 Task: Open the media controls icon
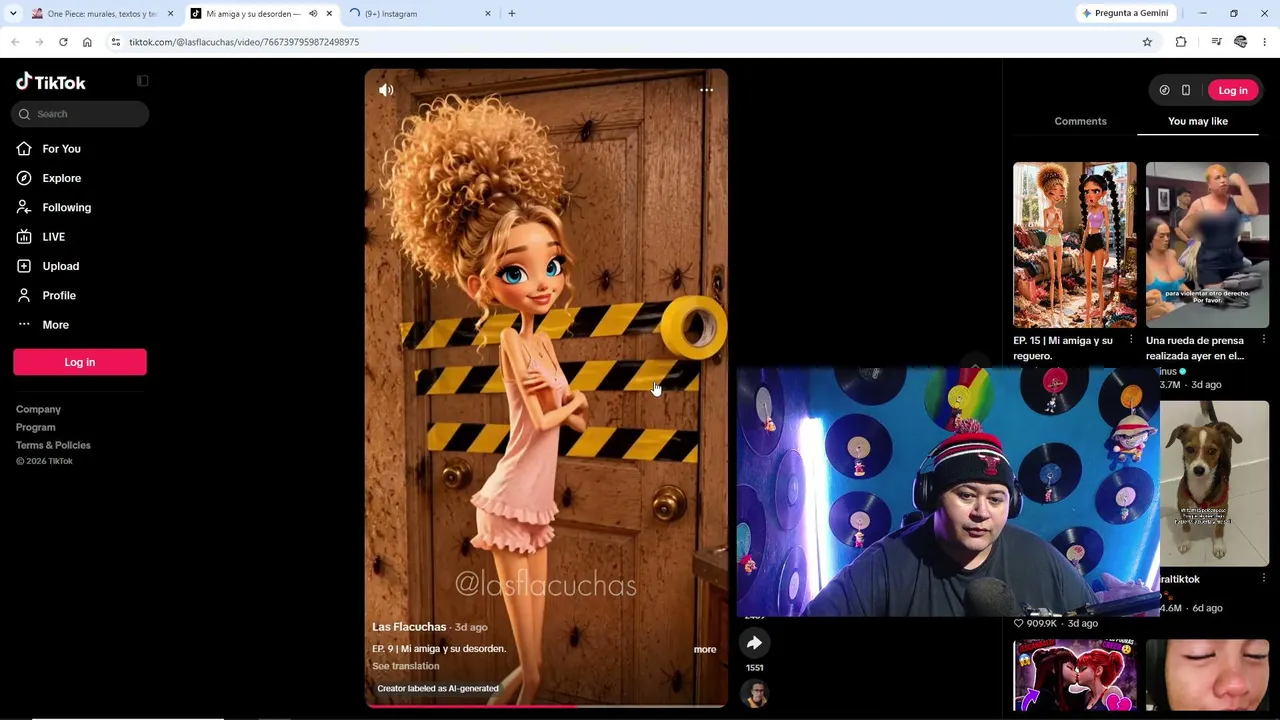(x=1216, y=42)
